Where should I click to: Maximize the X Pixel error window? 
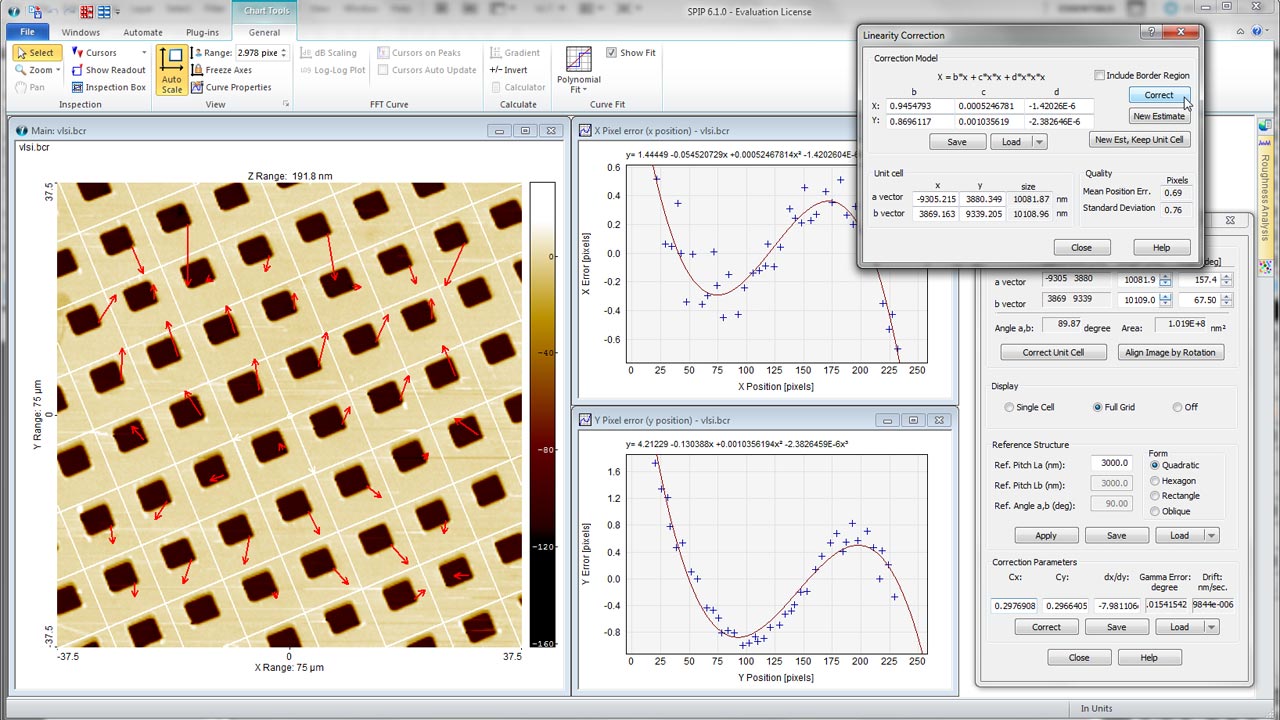[912, 130]
